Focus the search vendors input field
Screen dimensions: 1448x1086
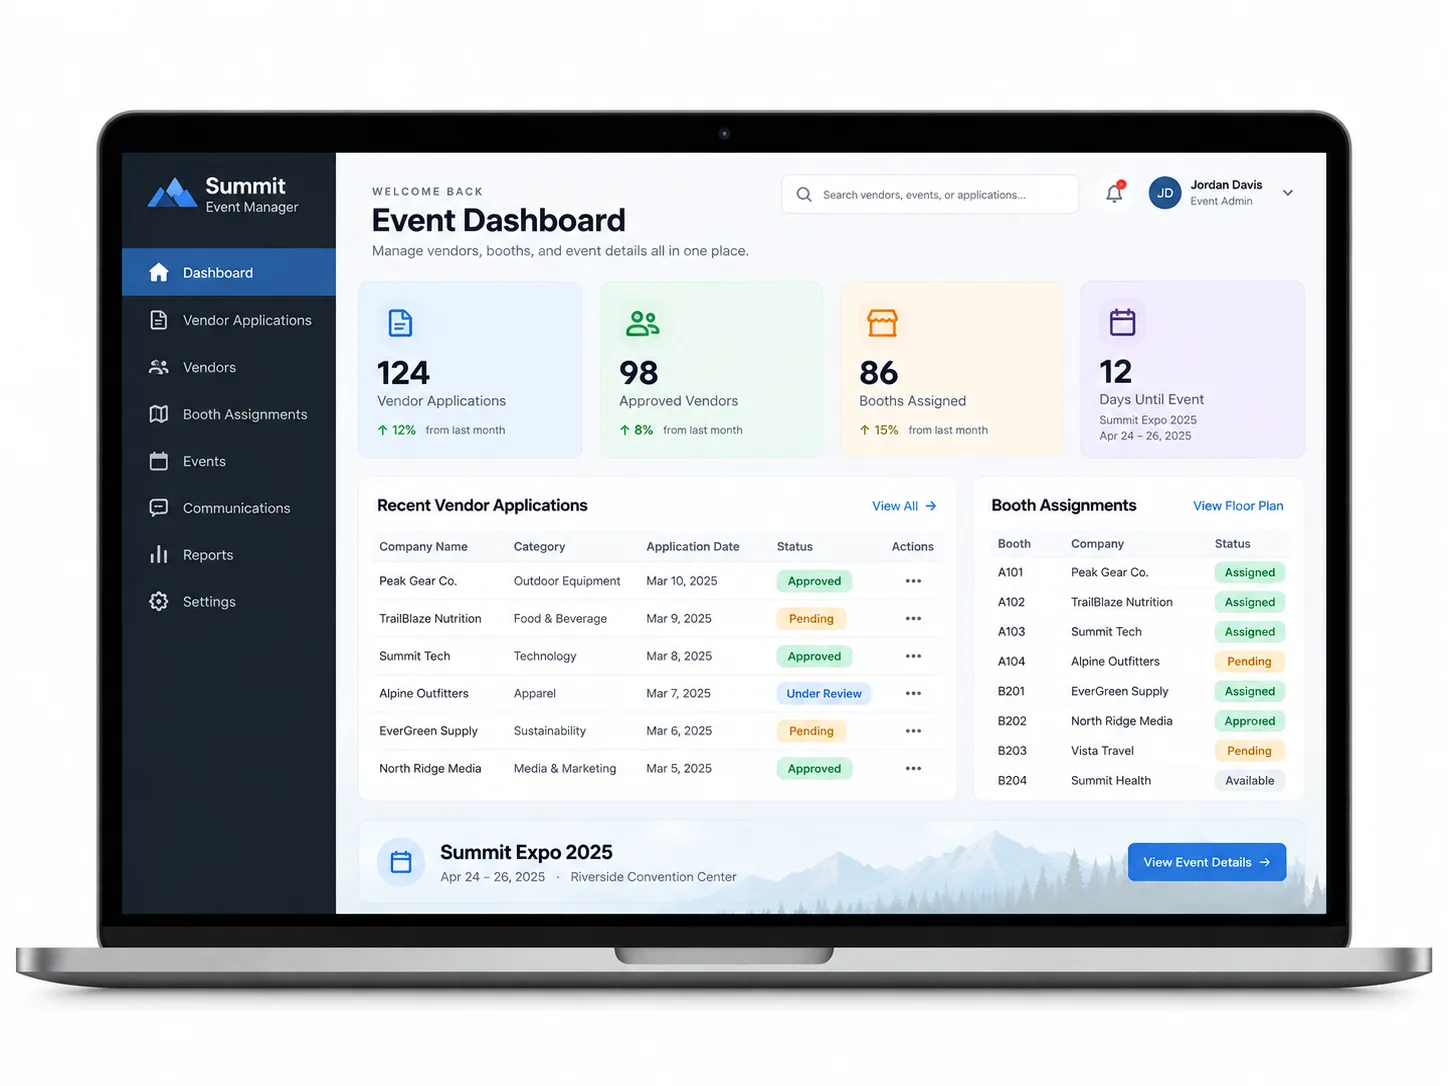click(930, 194)
